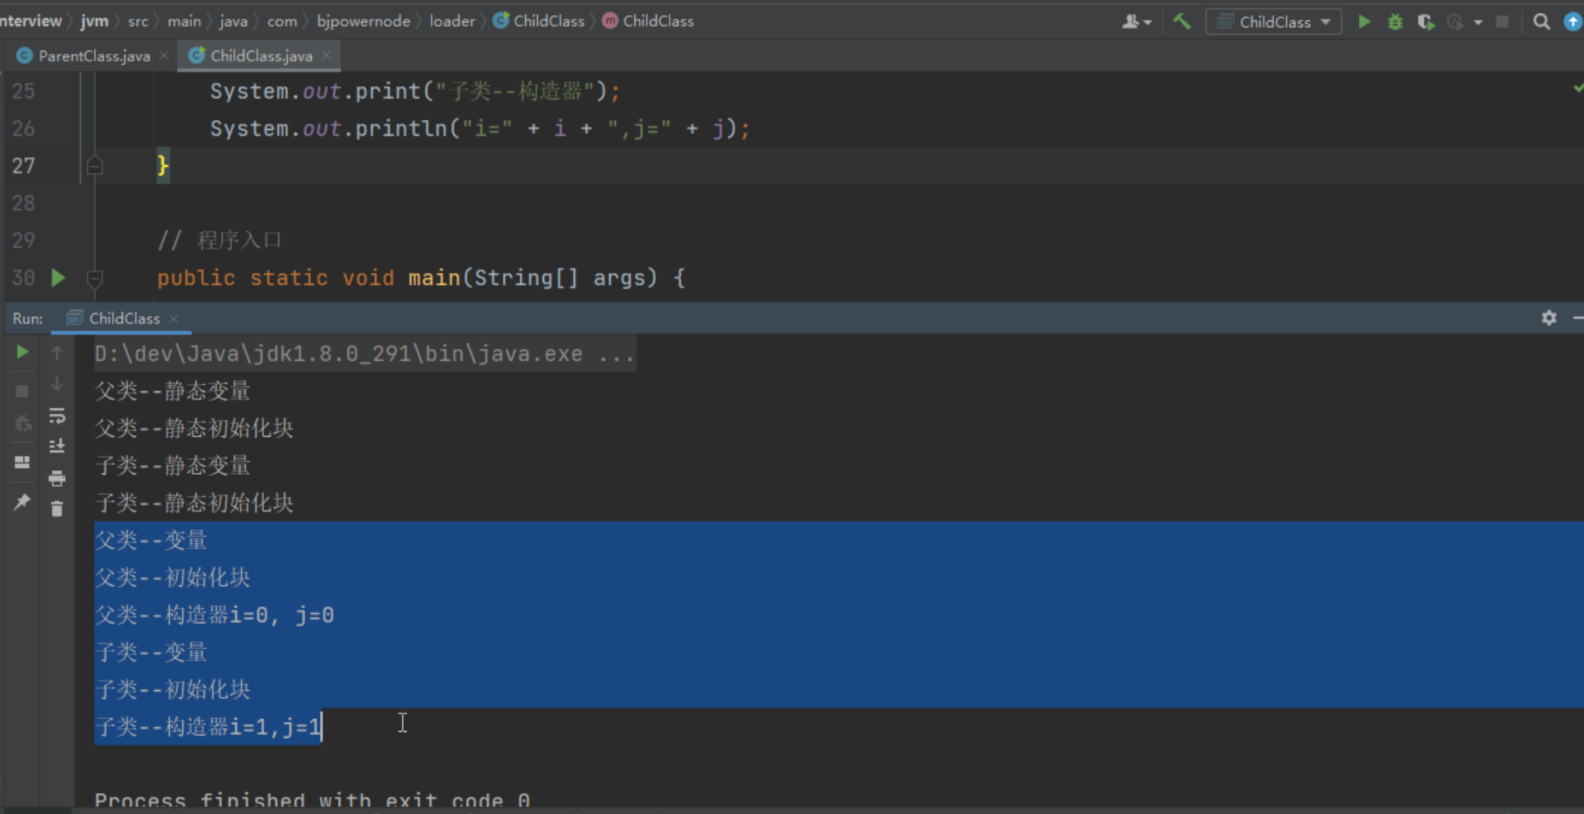Click the jvm breadcrumb in navigation bar
Image resolution: width=1584 pixels, height=814 pixels.
tap(94, 21)
